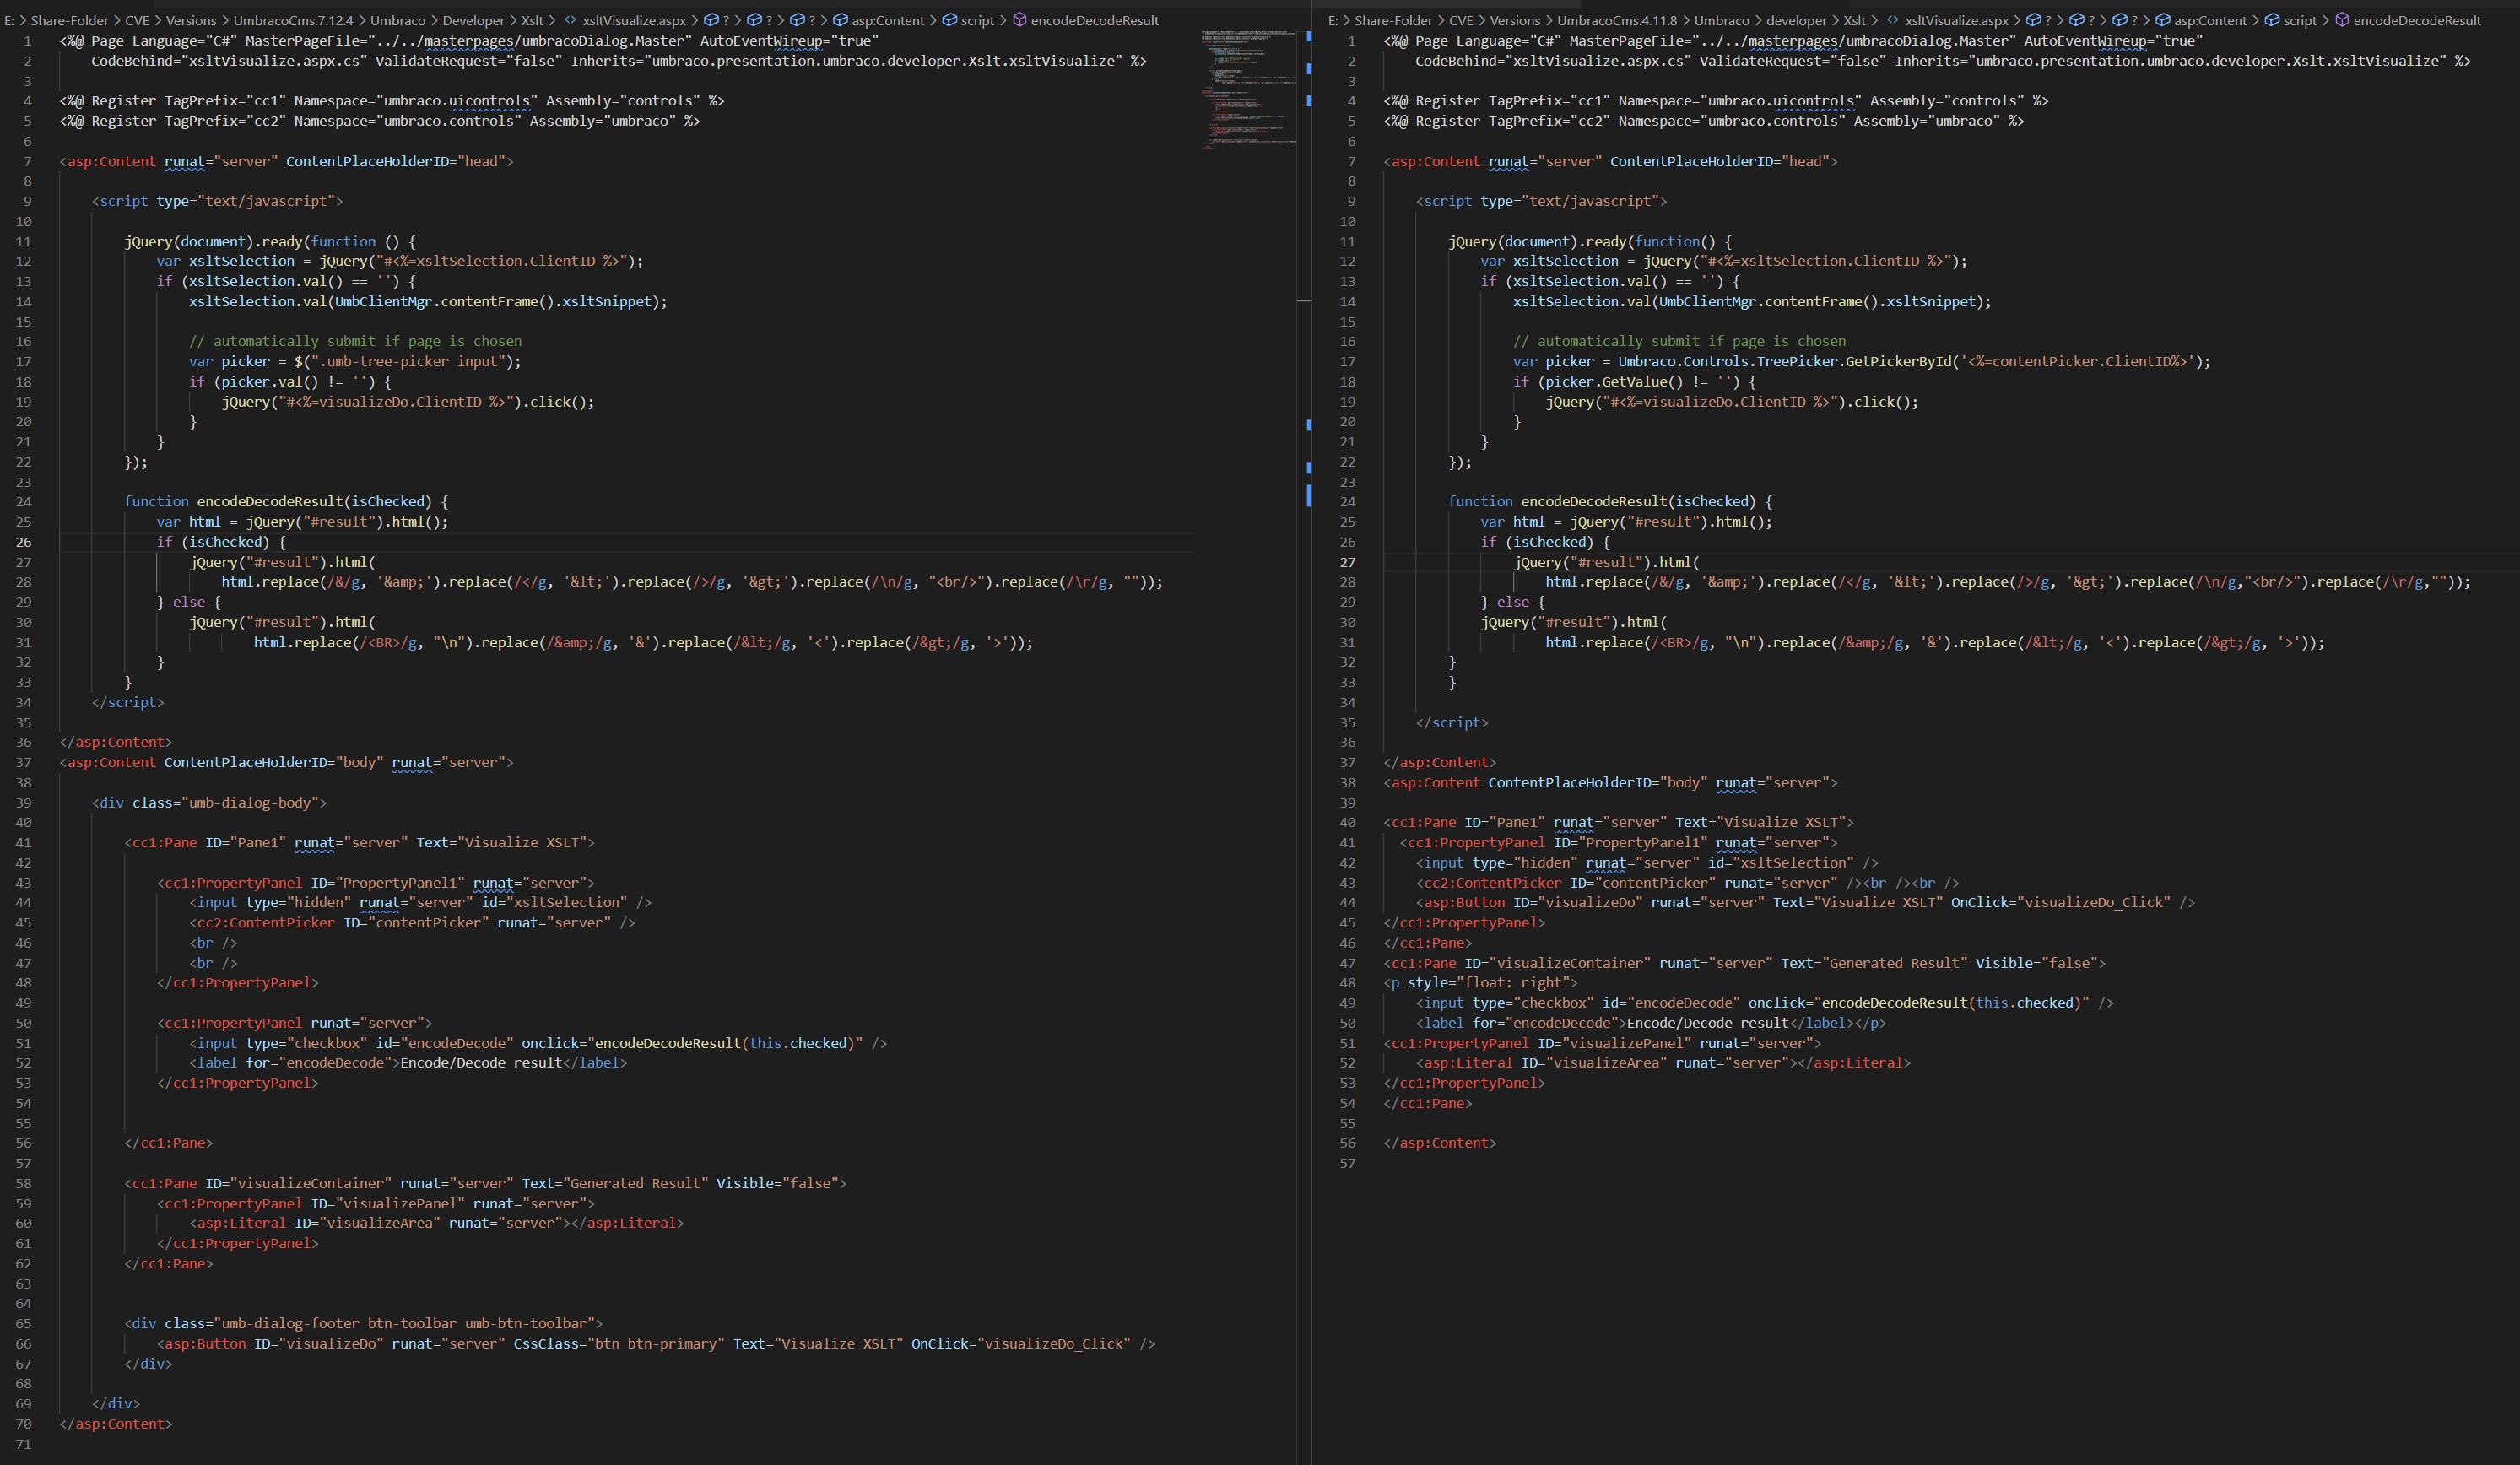
Task: Click the script symbol icon in 4.11.8 breadcrumb
Action: pyautogui.click(x=2272, y=20)
